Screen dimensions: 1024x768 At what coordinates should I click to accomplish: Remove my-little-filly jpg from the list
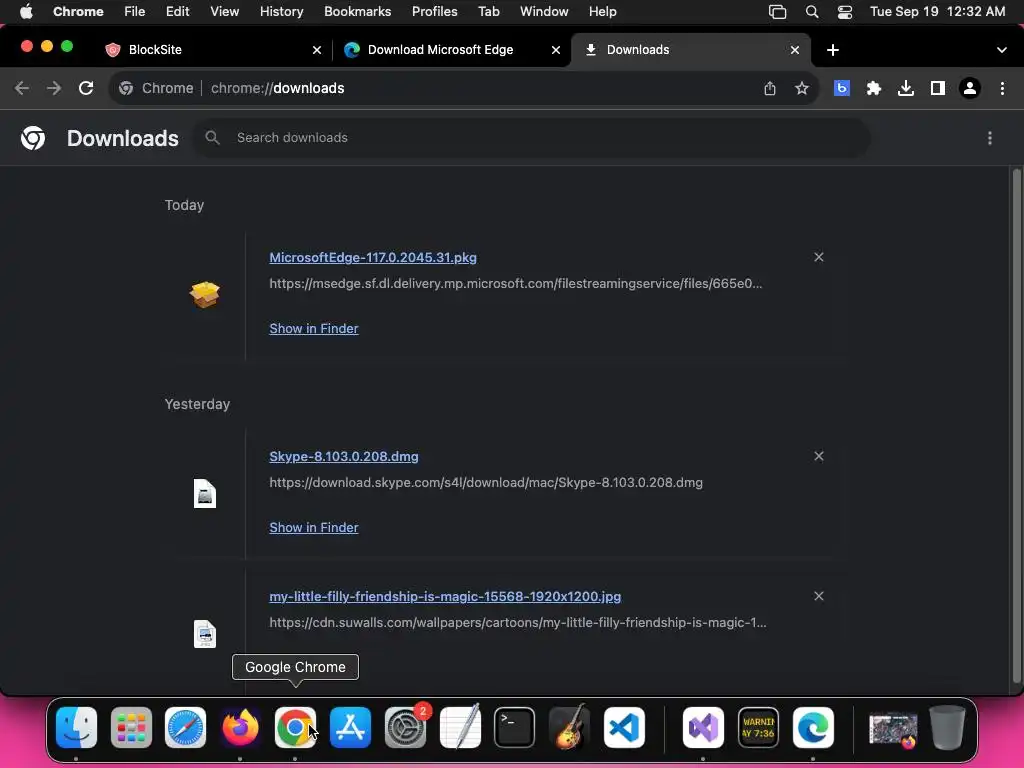(x=819, y=596)
